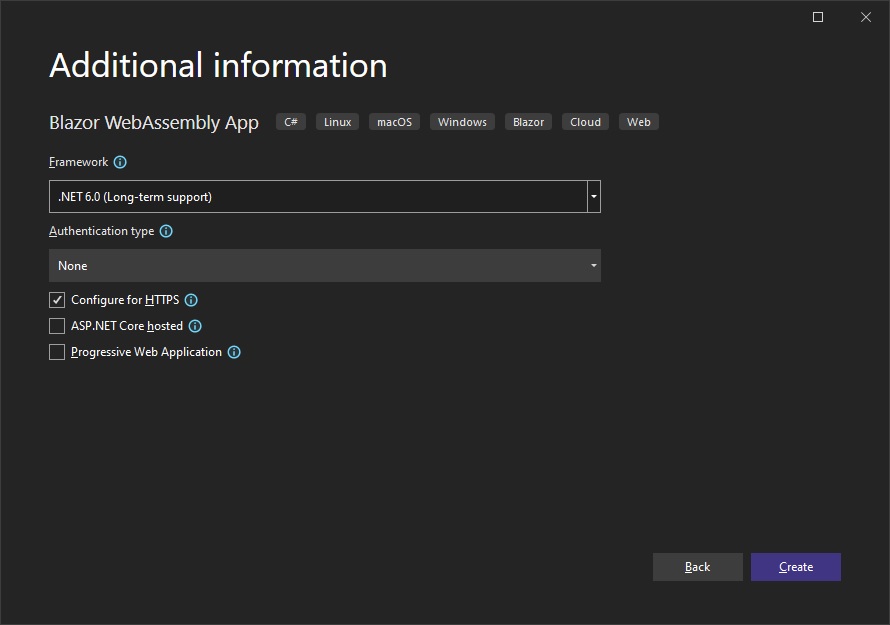Click the Linux tag
This screenshot has height=625, width=890.
click(x=338, y=122)
